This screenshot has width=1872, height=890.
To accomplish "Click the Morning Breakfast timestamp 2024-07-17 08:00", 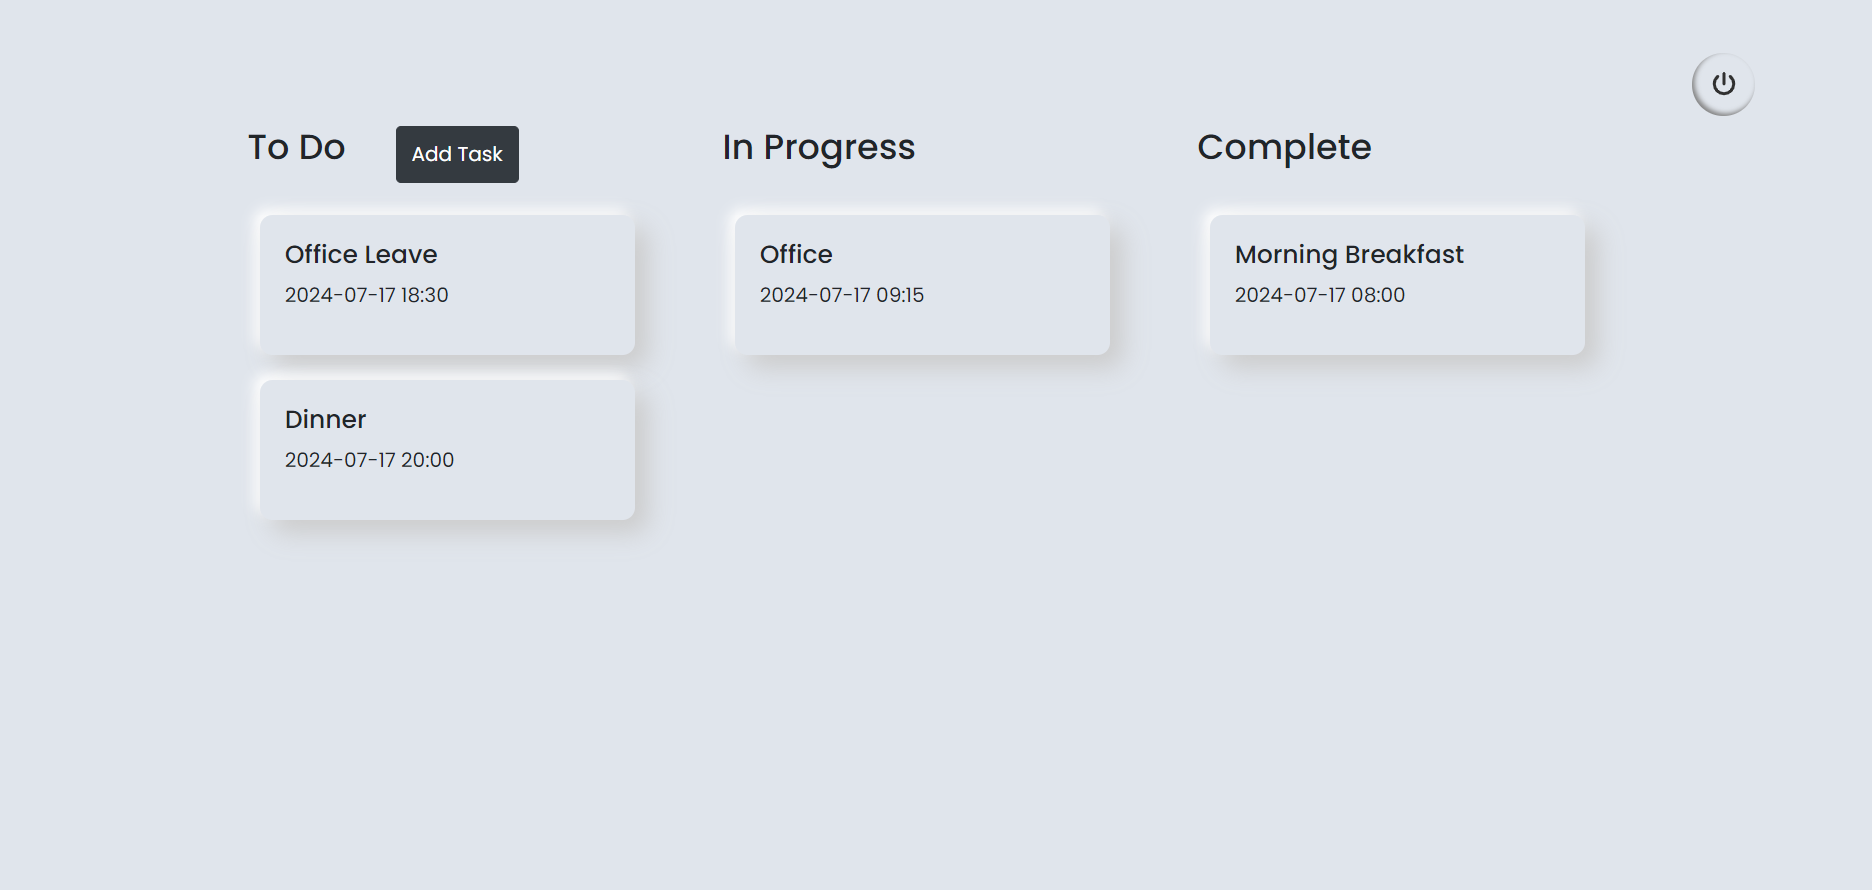I will coord(1320,295).
